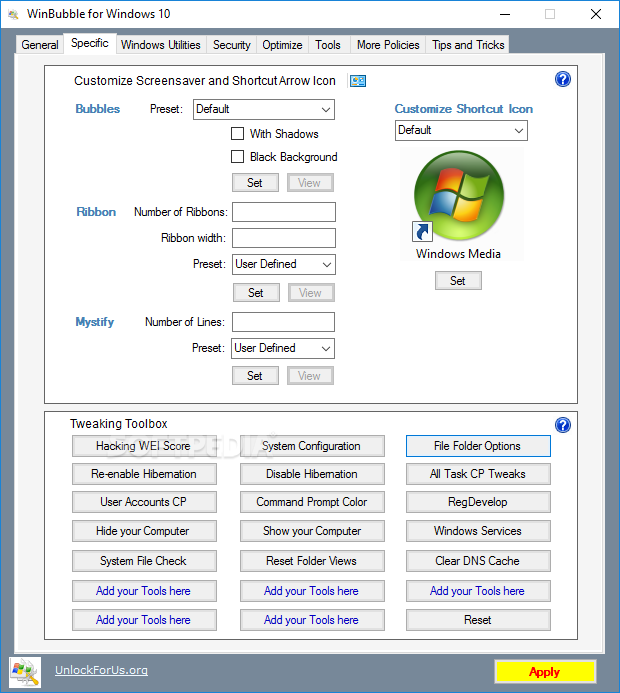Click Hide your Computer button
620x693 pixels.
pos(144,531)
